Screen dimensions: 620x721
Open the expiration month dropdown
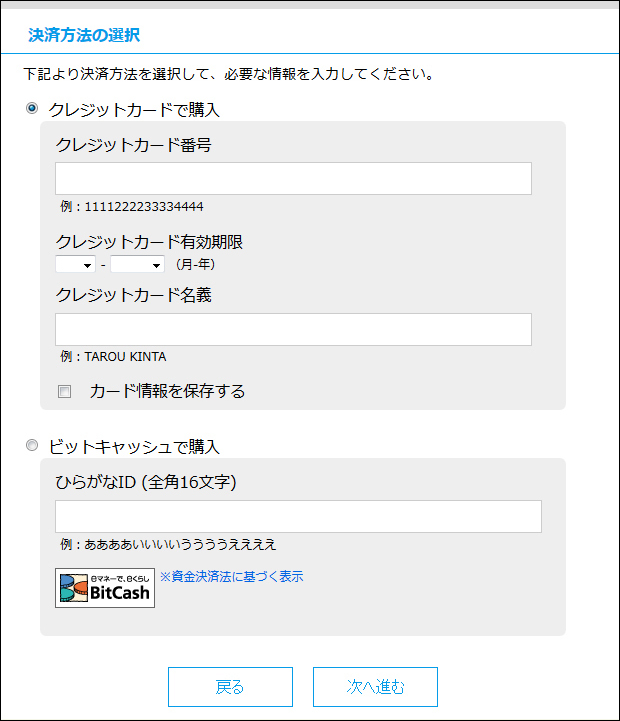pos(75,264)
